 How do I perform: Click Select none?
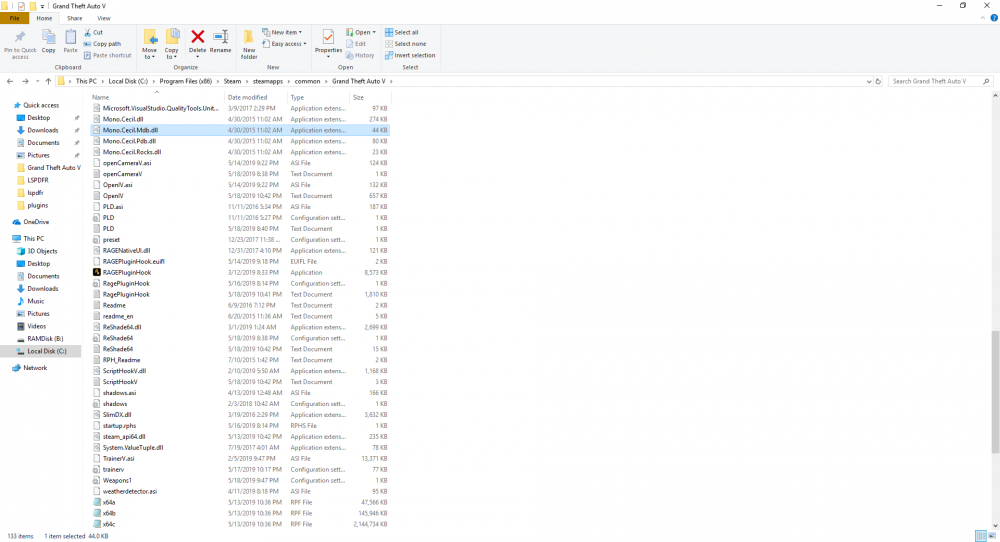click(405, 44)
